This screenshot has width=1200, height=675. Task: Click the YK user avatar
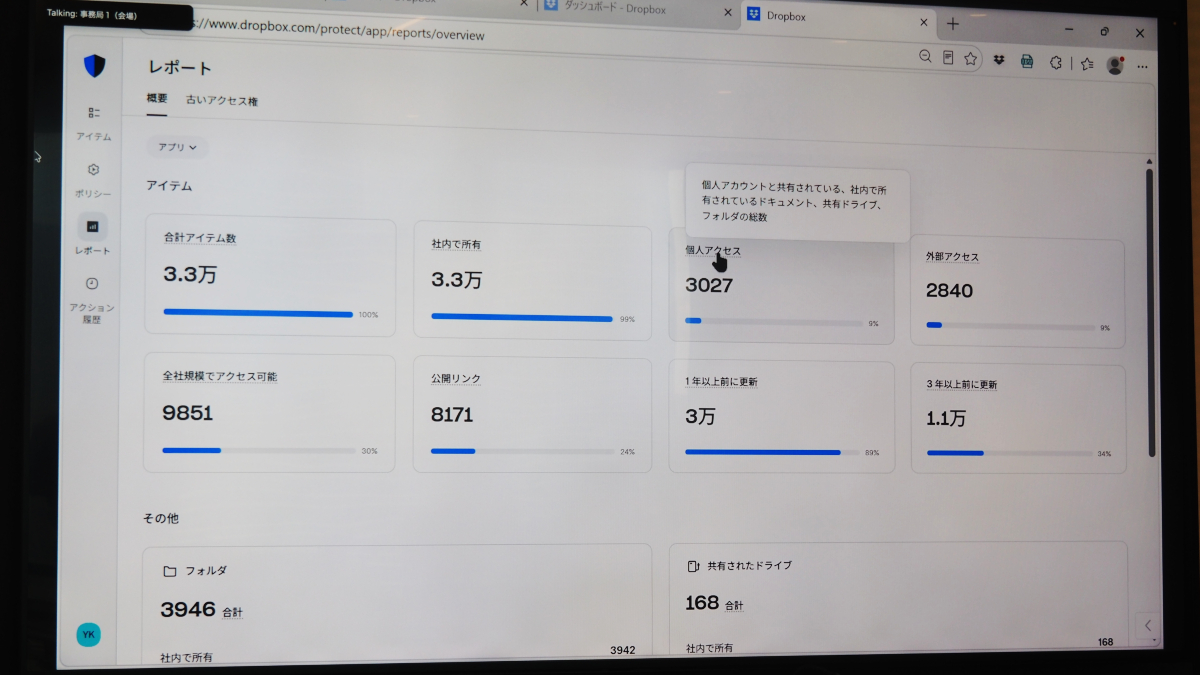click(x=88, y=634)
